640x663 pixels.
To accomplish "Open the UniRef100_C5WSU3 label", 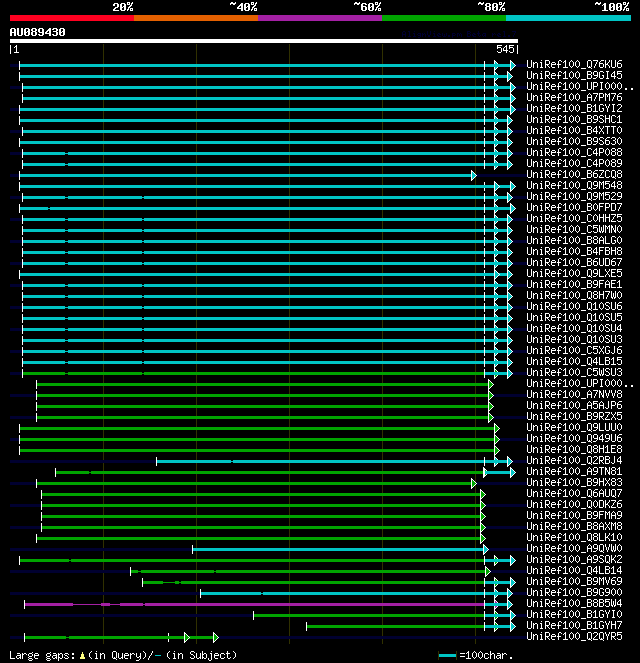I will 574,372.
